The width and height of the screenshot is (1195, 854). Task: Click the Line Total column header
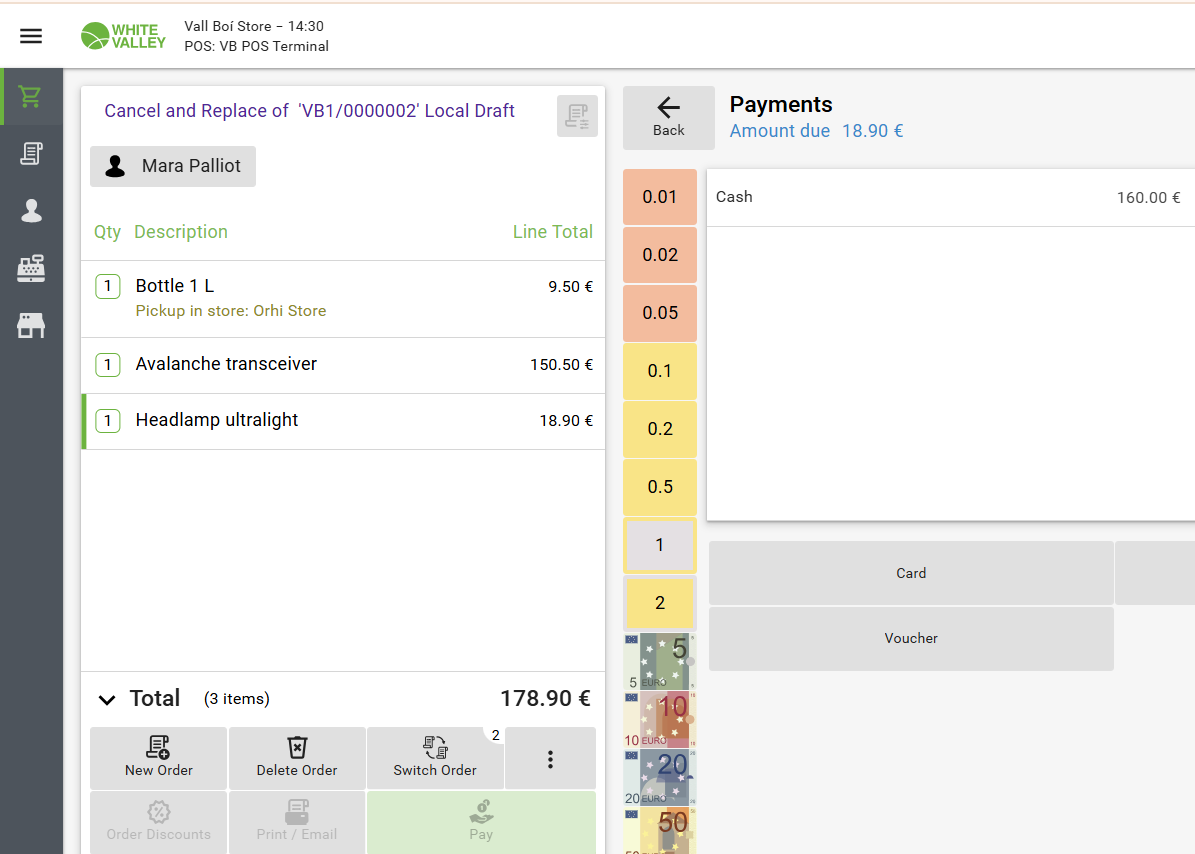tap(553, 232)
